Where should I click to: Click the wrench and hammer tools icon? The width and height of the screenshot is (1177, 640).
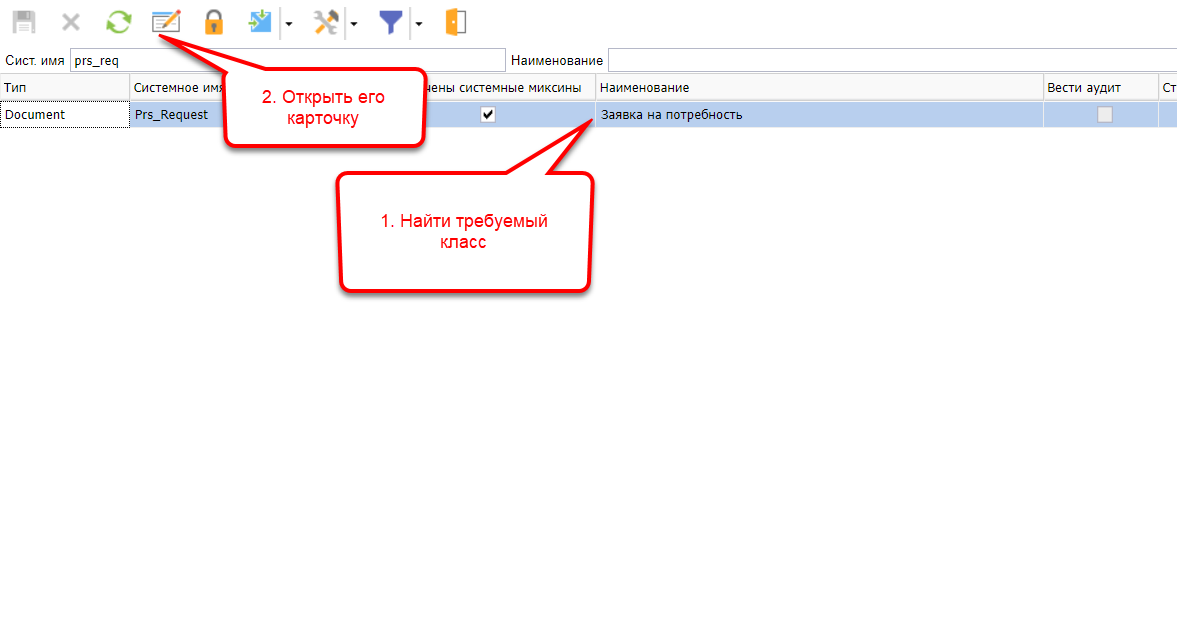[x=326, y=22]
